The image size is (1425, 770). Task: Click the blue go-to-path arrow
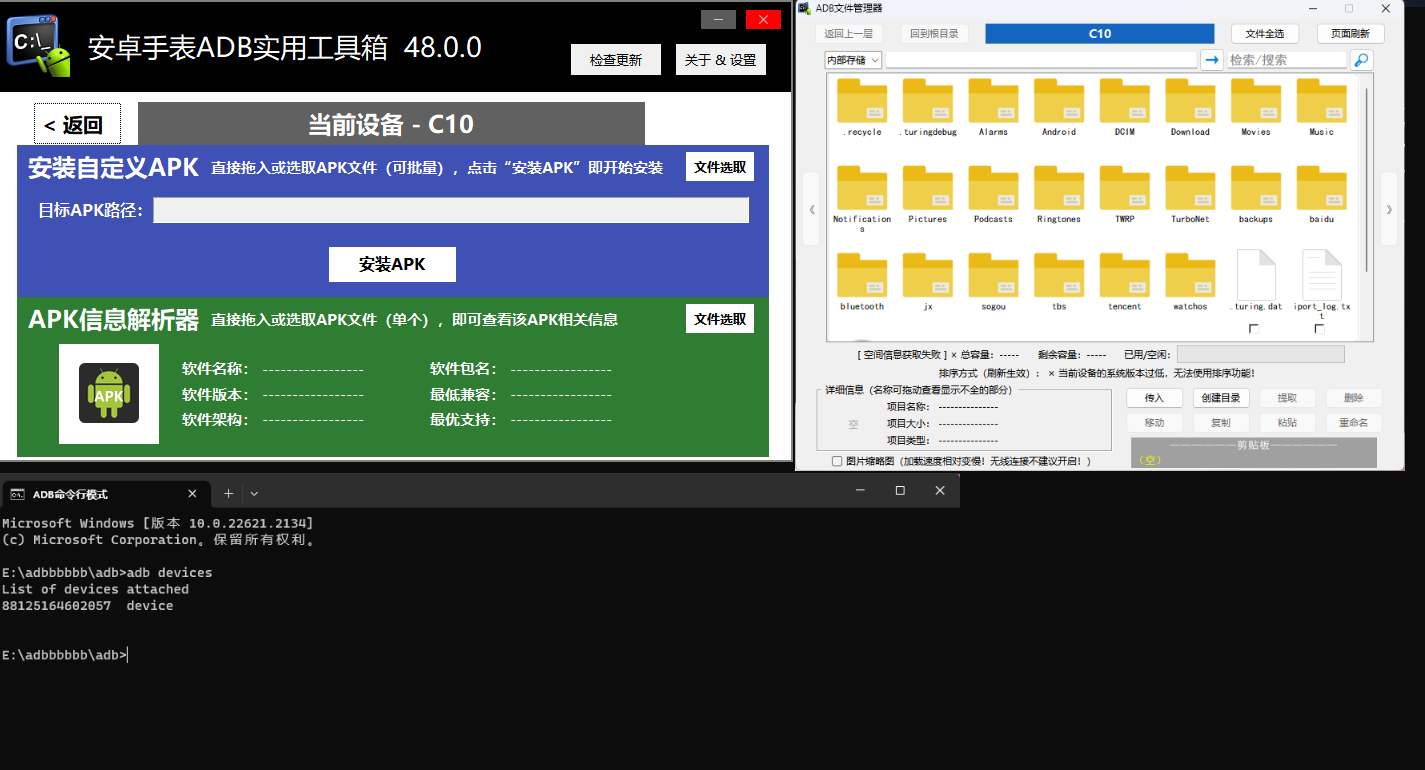(1212, 60)
